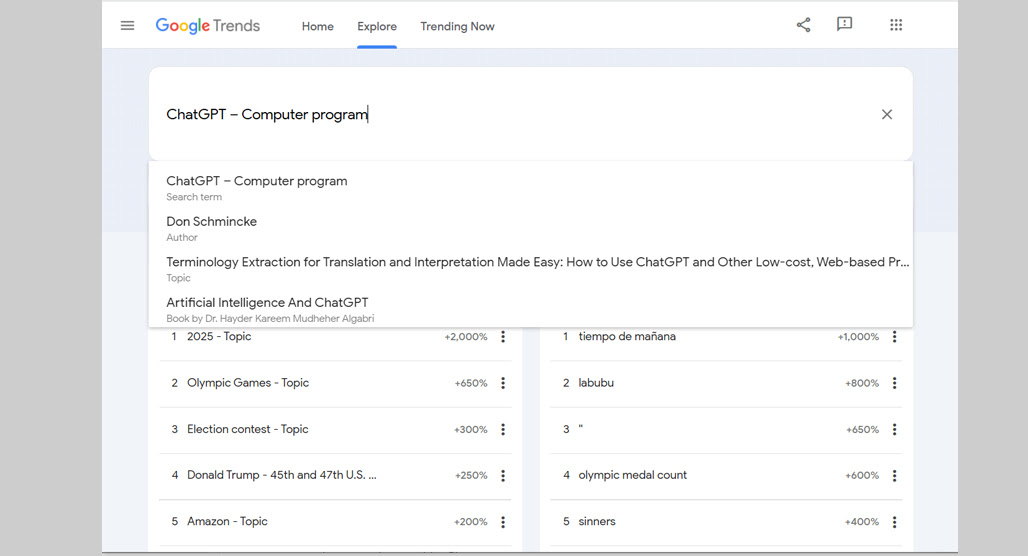
Task: Open more options for Olympic Games - Topic
Action: 503,383
